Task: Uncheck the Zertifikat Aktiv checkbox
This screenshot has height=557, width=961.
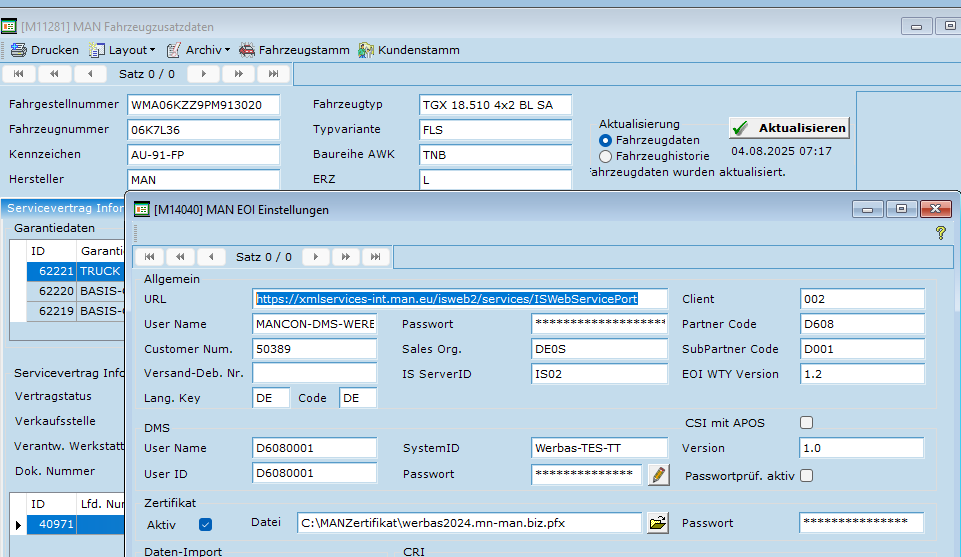Action: click(x=205, y=524)
